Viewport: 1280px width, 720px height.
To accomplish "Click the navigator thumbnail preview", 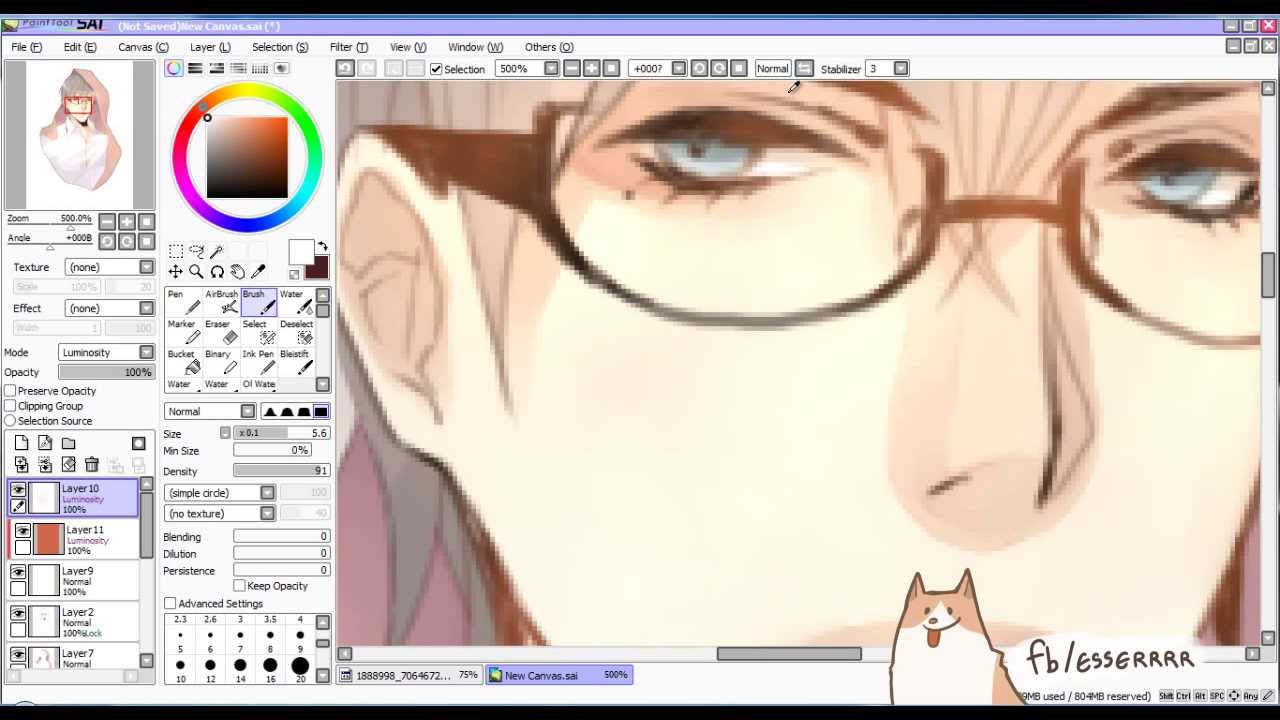I will point(80,135).
